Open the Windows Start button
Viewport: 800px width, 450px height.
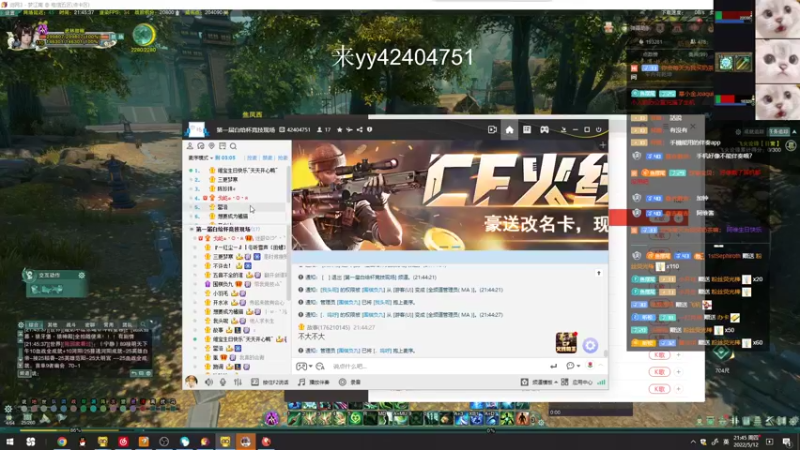pyautogui.click(x=10, y=442)
